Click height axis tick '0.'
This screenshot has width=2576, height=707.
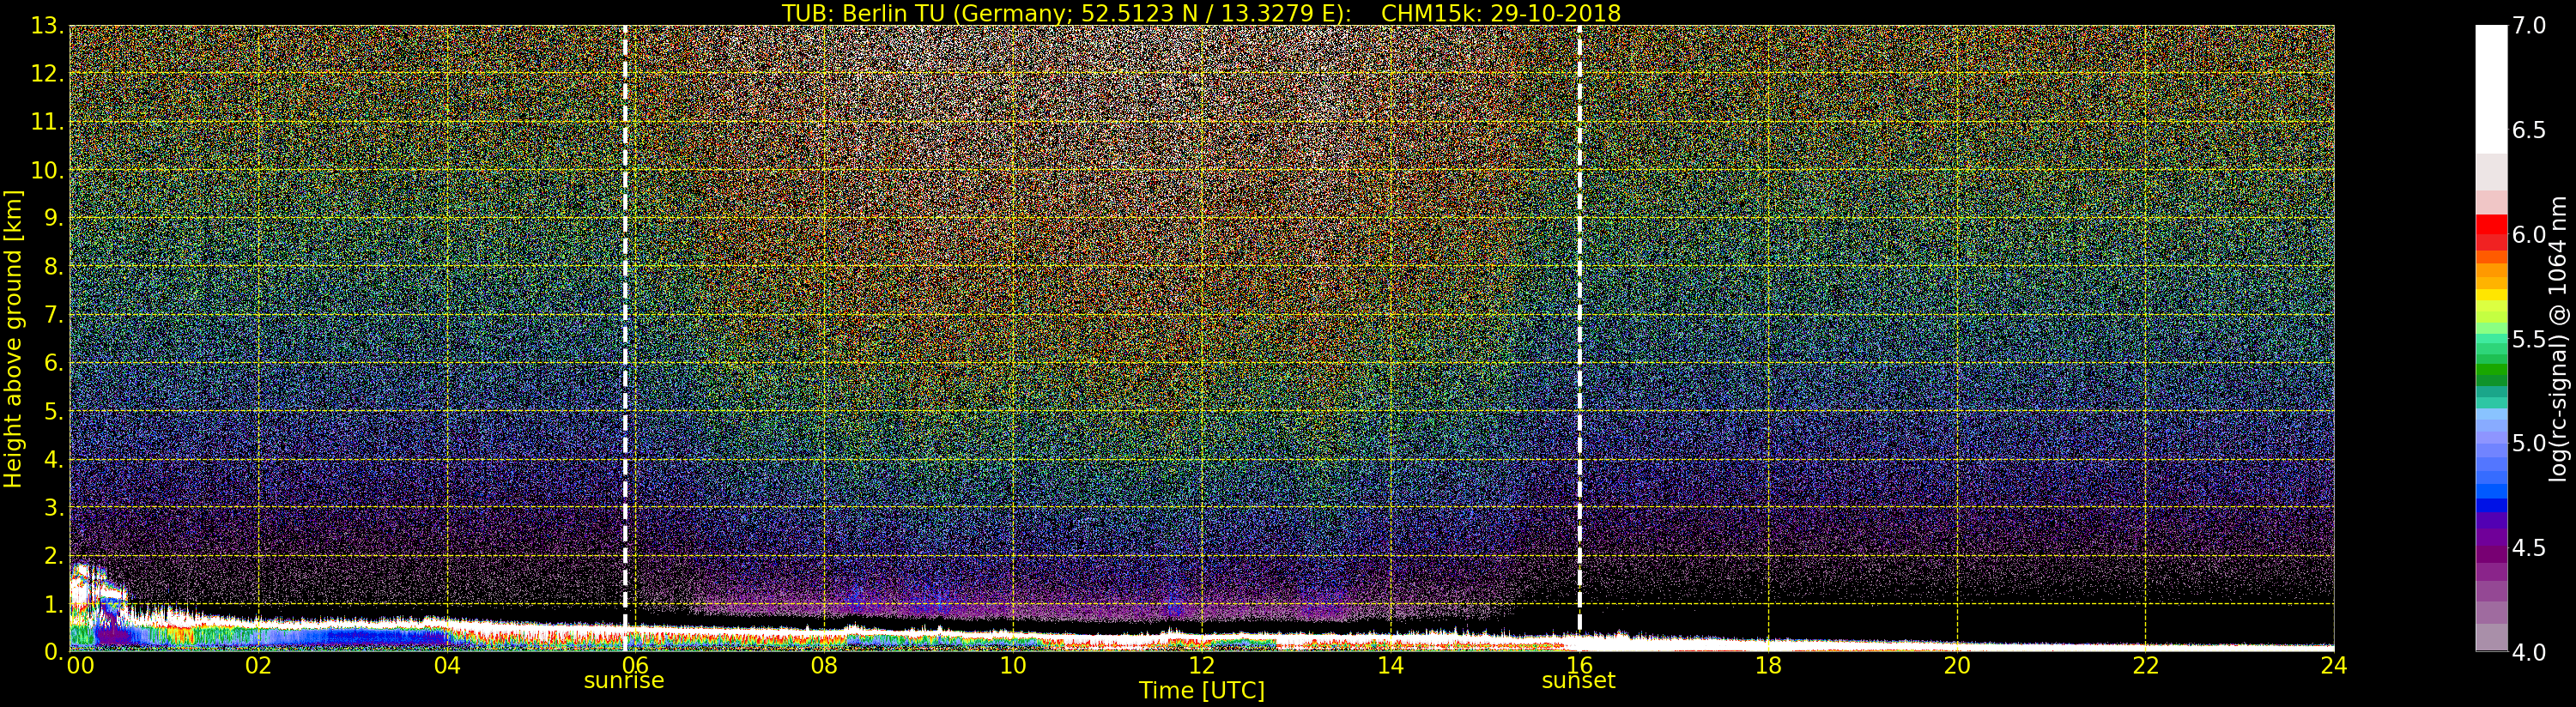[54, 652]
